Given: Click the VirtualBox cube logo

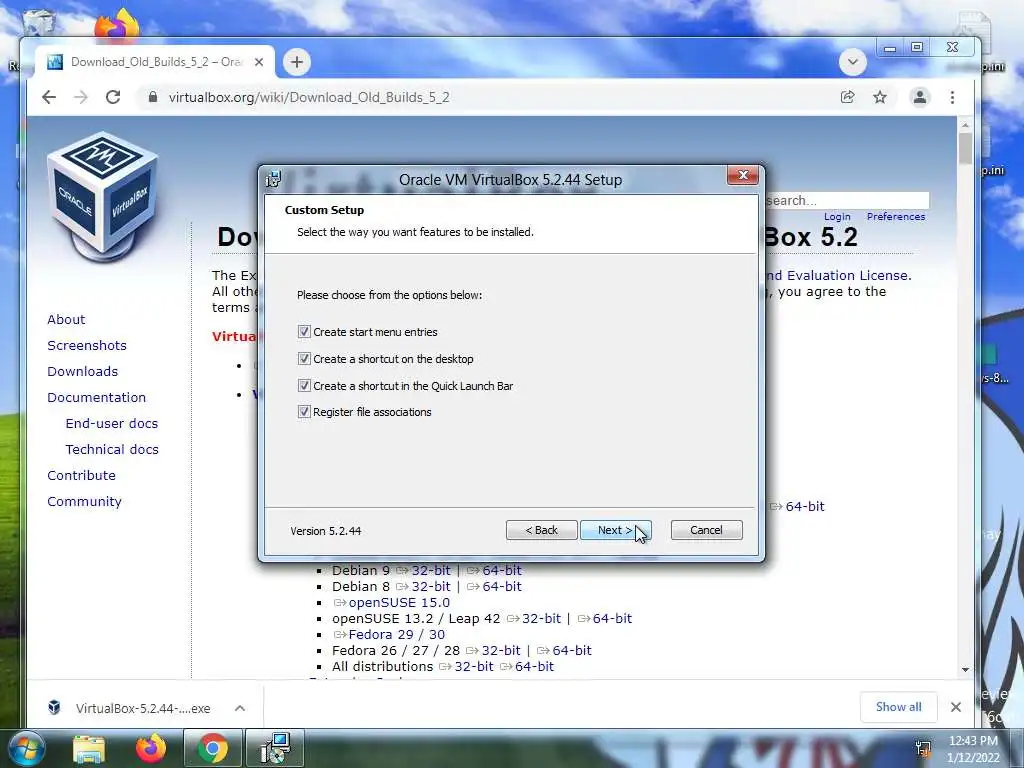Looking at the screenshot, I should pyautogui.click(x=103, y=196).
